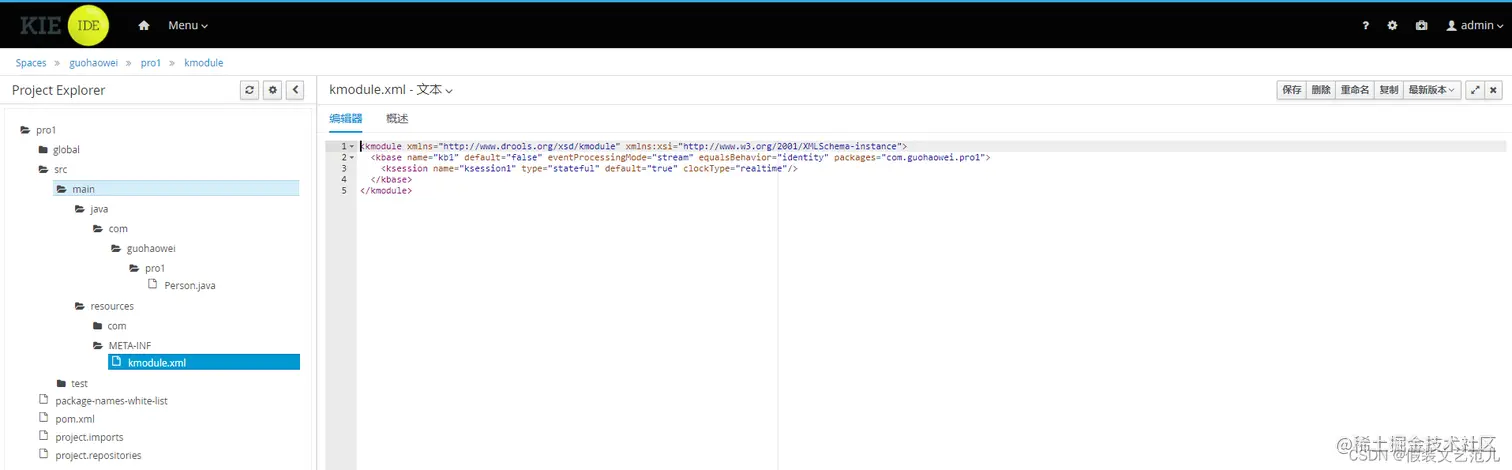Click the closing </kbase> line

click(x=391, y=180)
